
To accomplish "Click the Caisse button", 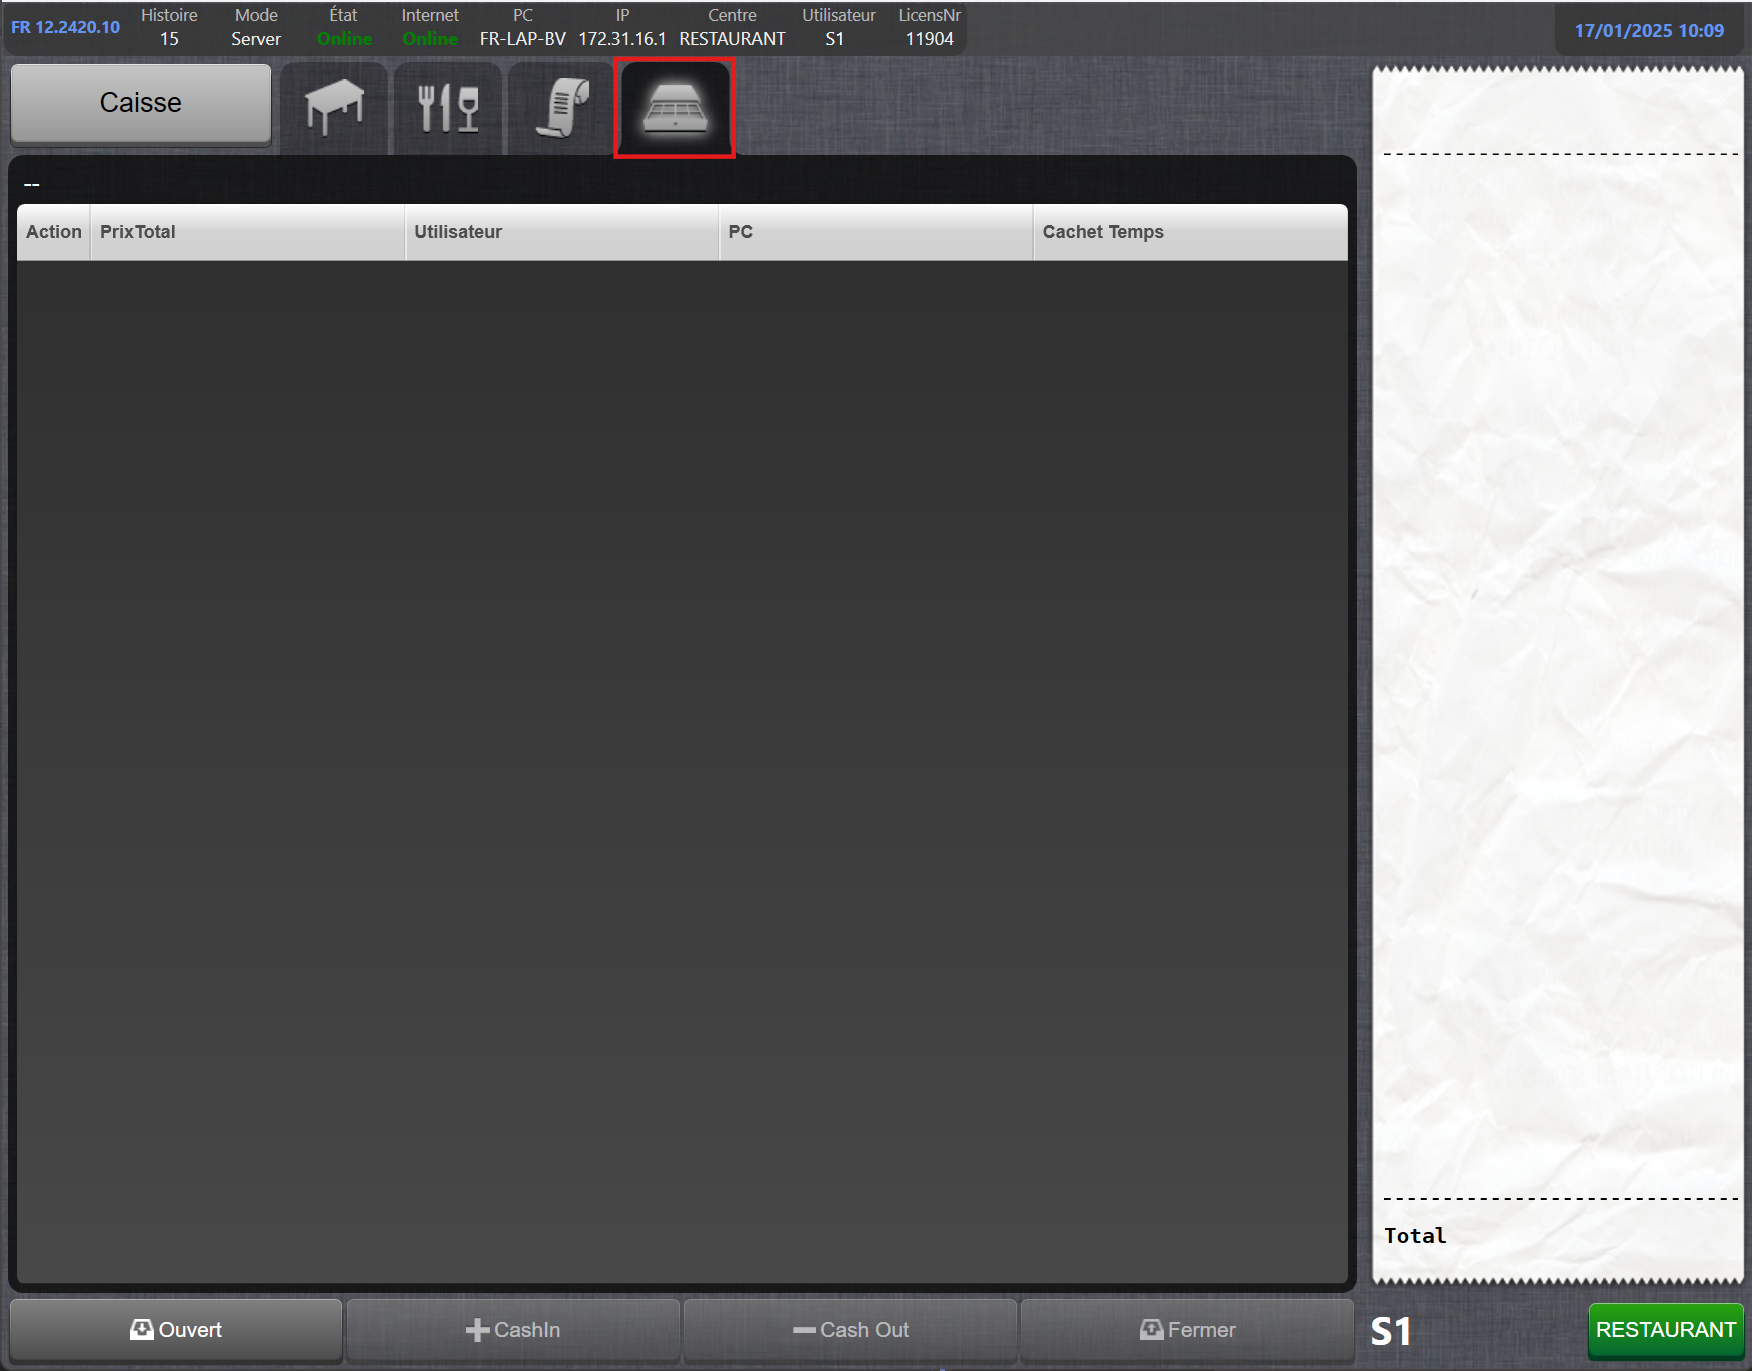I will [x=141, y=103].
